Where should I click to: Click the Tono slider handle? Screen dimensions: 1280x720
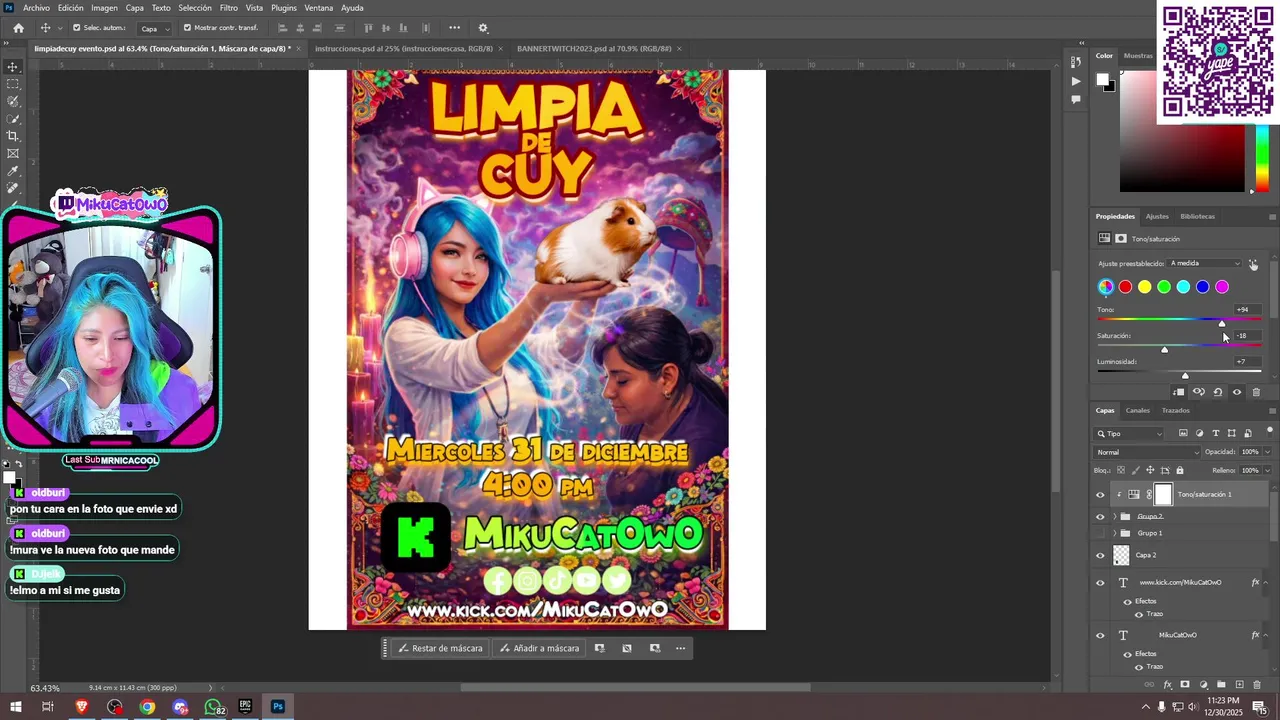[x=1221, y=324]
